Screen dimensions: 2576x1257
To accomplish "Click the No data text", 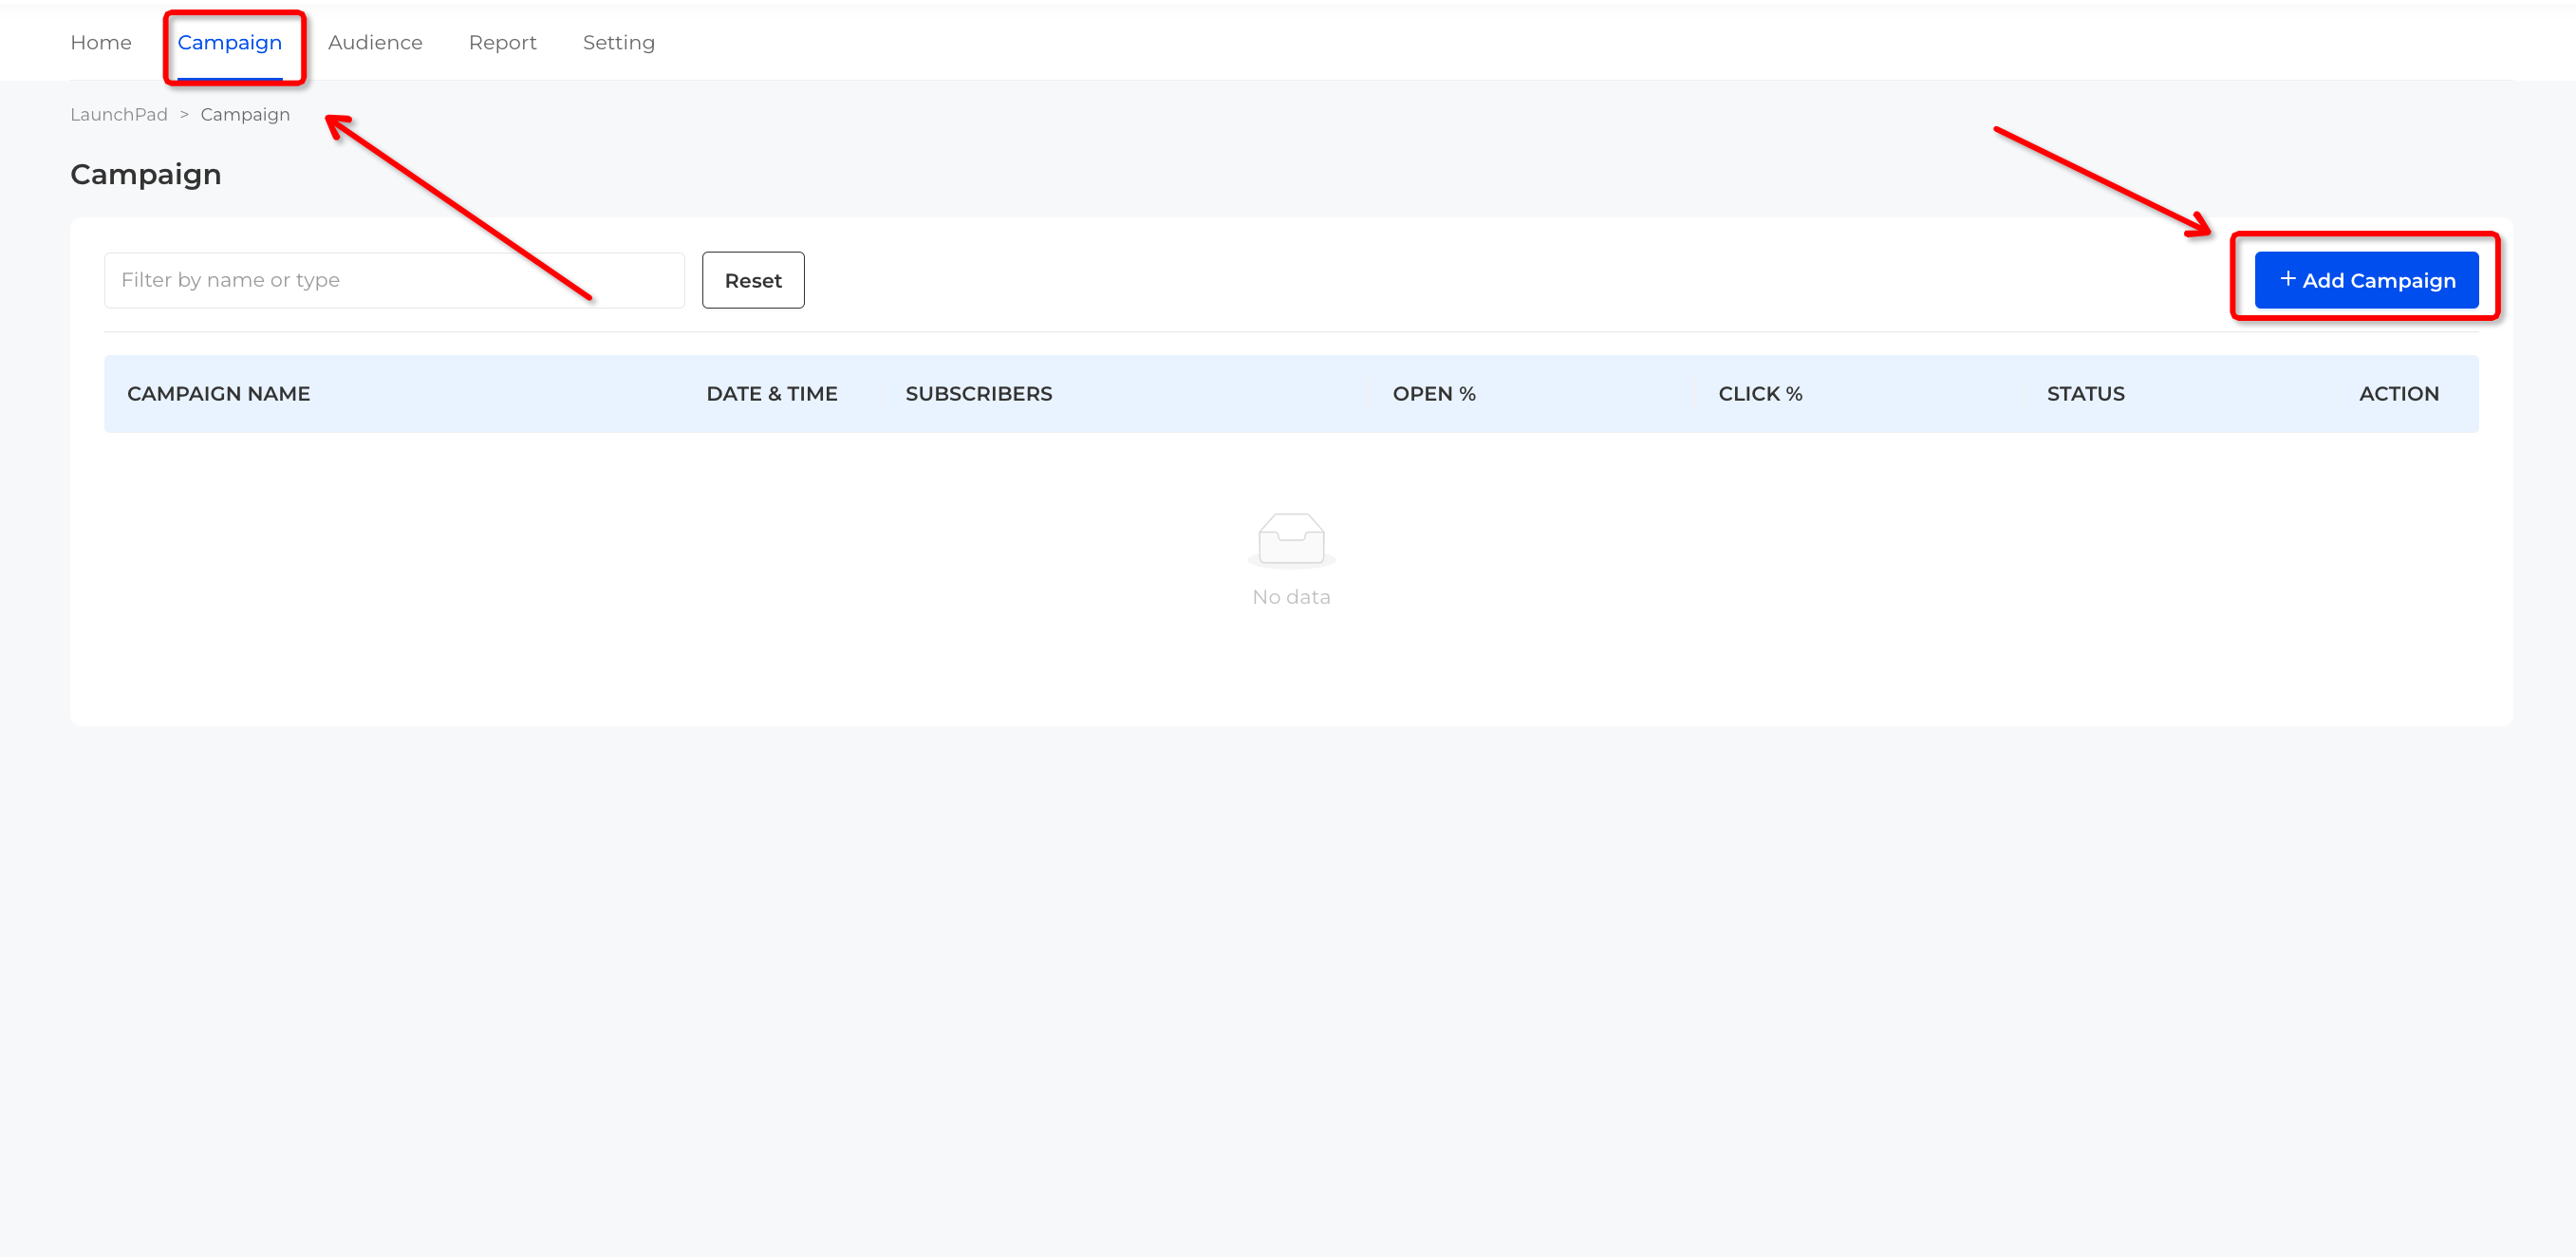I will tap(1291, 597).
